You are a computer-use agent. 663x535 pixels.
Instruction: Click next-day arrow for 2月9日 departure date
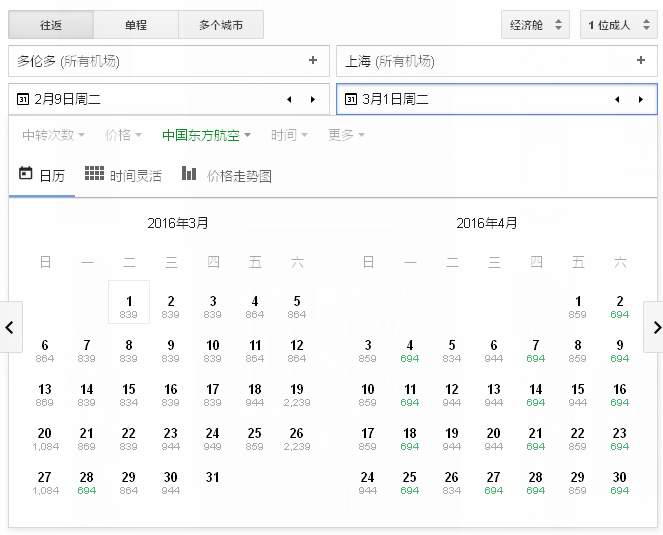click(x=312, y=99)
